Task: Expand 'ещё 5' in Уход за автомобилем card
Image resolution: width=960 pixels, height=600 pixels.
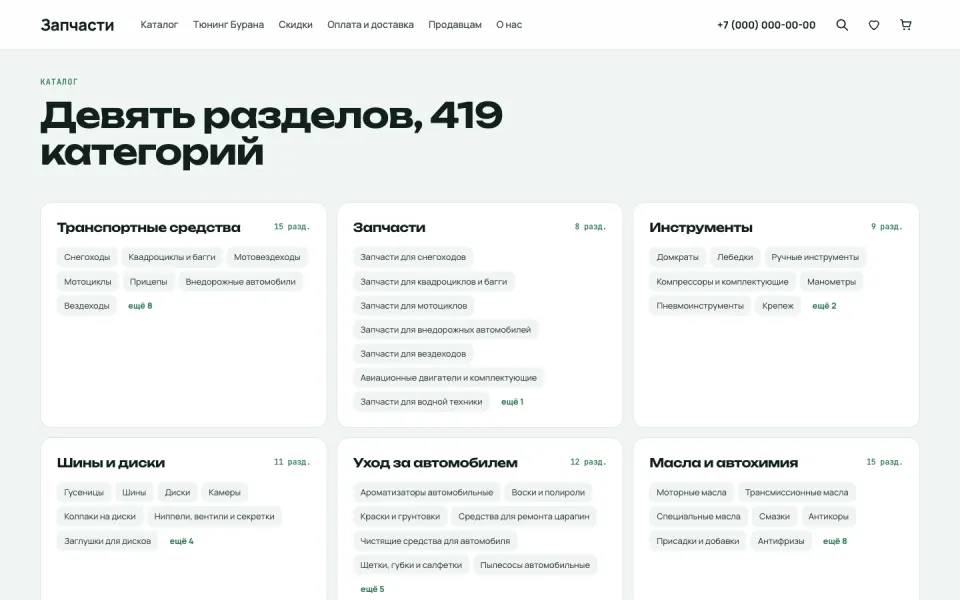Action: tap(372, 589)
